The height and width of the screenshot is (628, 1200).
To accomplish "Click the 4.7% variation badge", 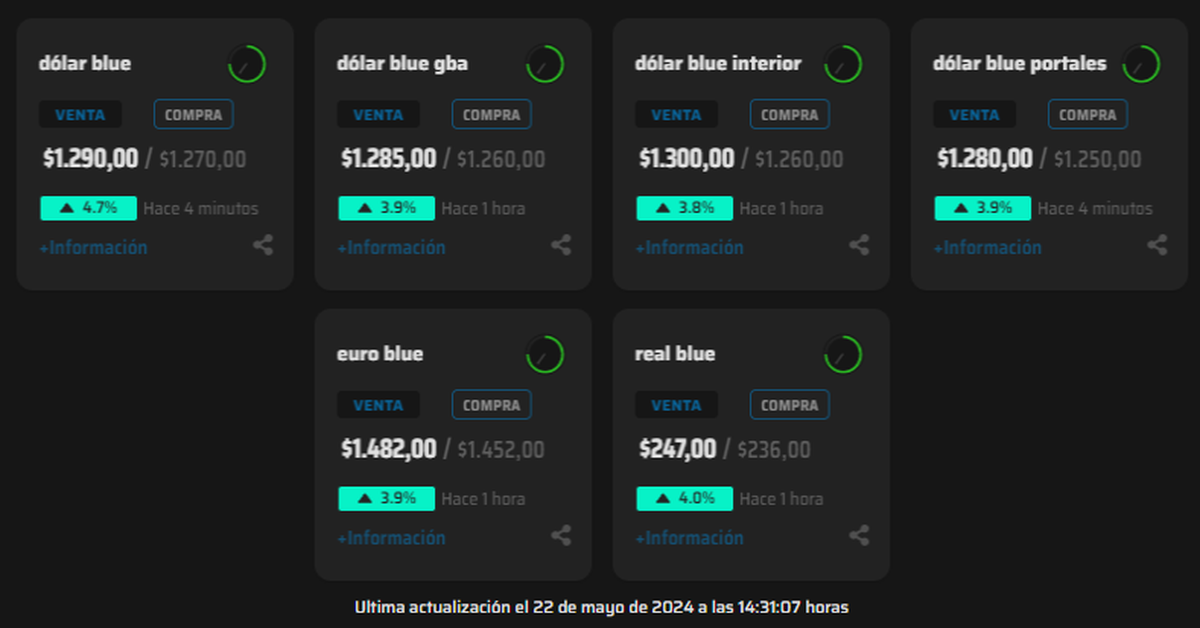I will (88, 208).
